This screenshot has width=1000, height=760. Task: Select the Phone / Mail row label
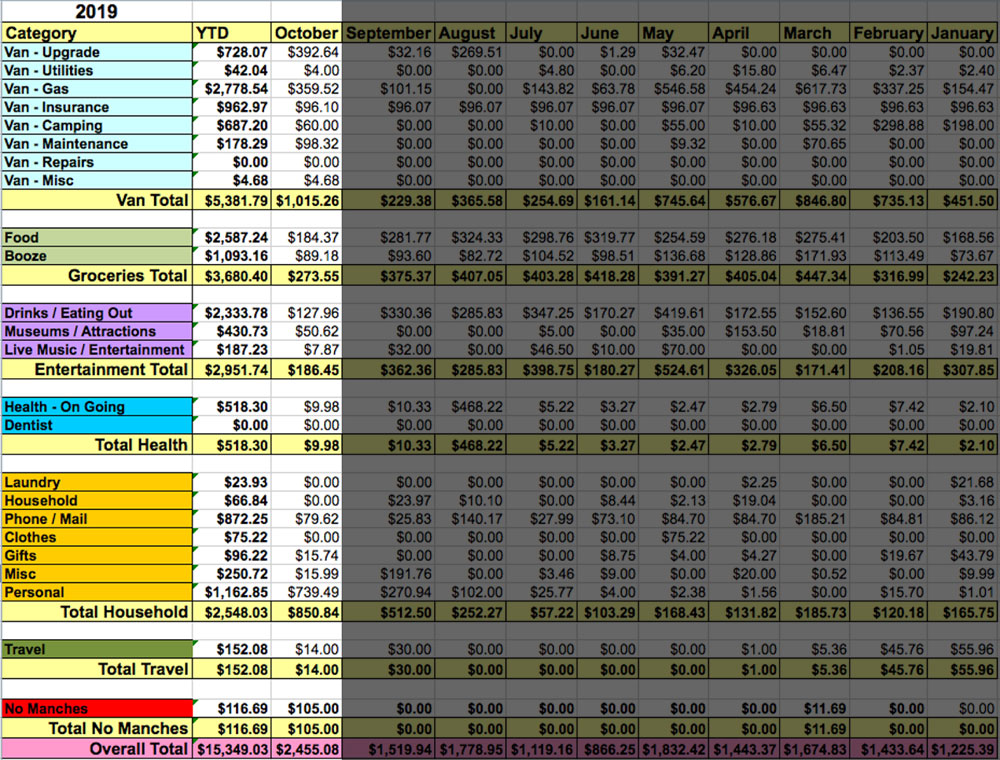95,519
